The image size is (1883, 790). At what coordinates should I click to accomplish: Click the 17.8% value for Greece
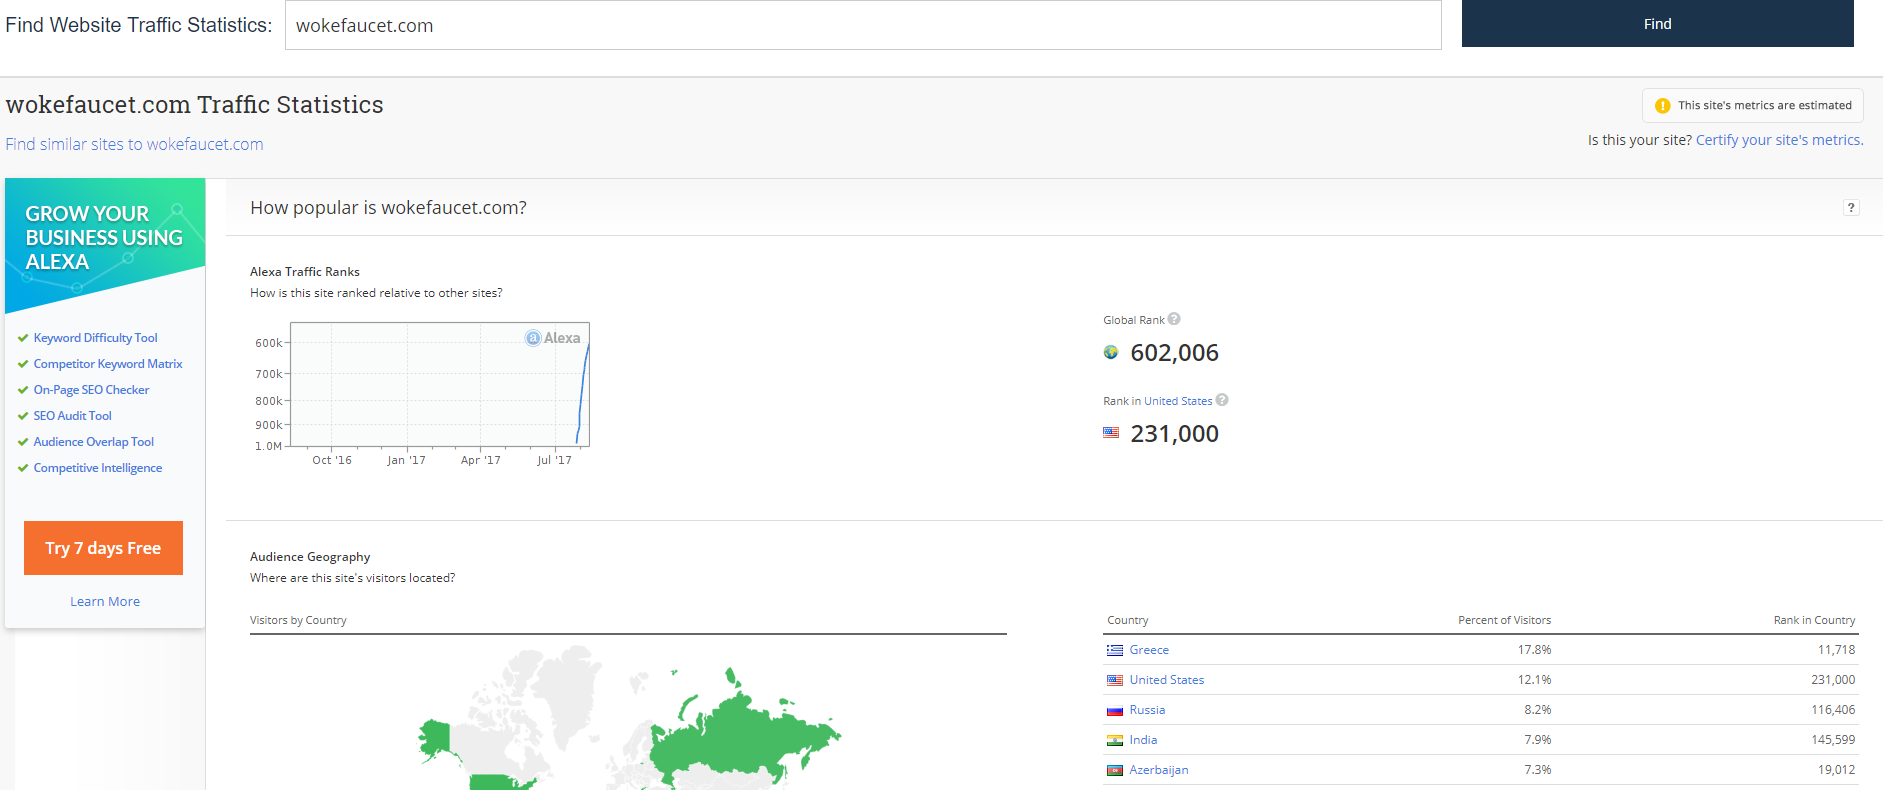1534,650
